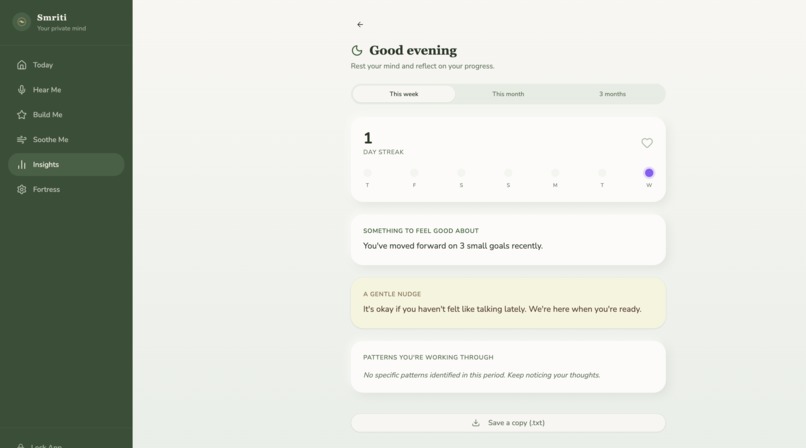The height and width of the screenshot is (448, 806).
Task: Click the Friday streak dot
Action: coord(414,173)
